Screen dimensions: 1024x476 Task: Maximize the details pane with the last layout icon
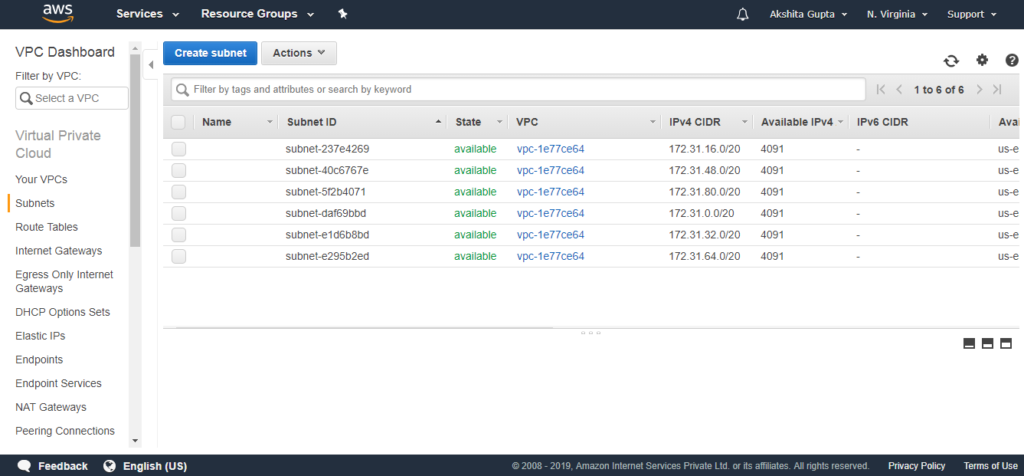pos(1006,343)
